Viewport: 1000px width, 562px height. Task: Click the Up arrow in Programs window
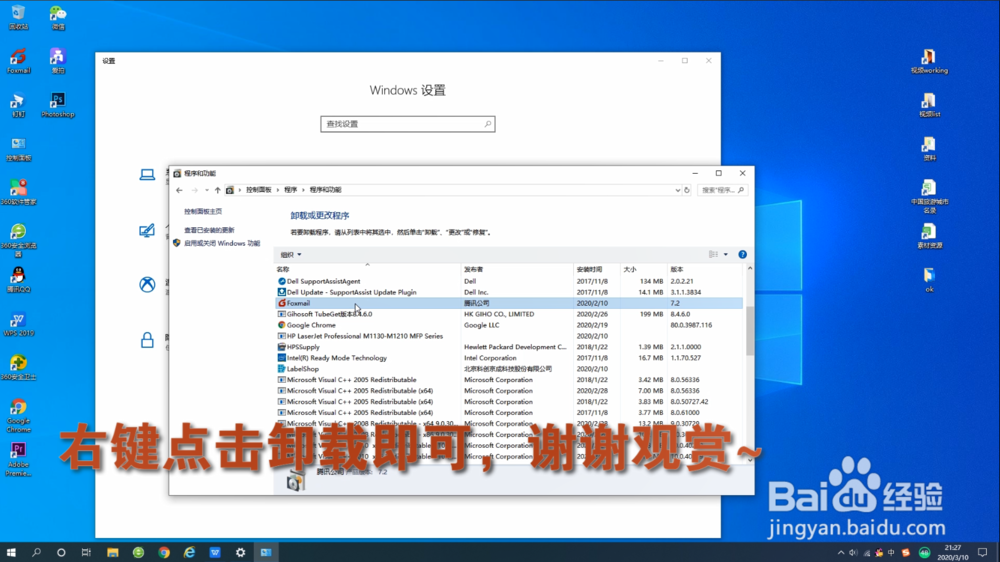pyautogui.click(x=217, y=190)
